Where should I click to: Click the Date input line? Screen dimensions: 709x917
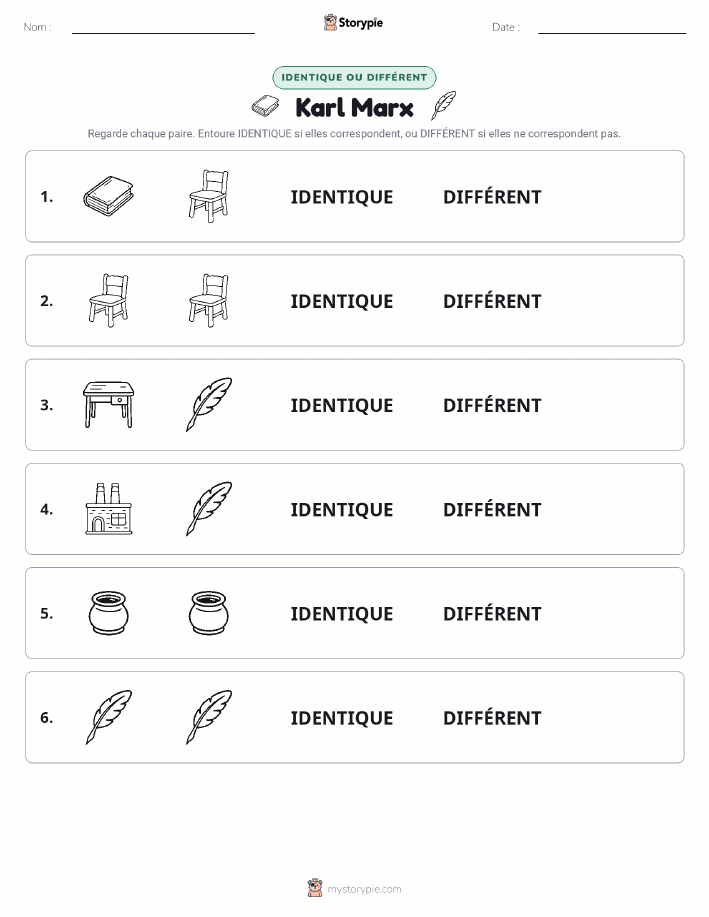coord(612,28)
